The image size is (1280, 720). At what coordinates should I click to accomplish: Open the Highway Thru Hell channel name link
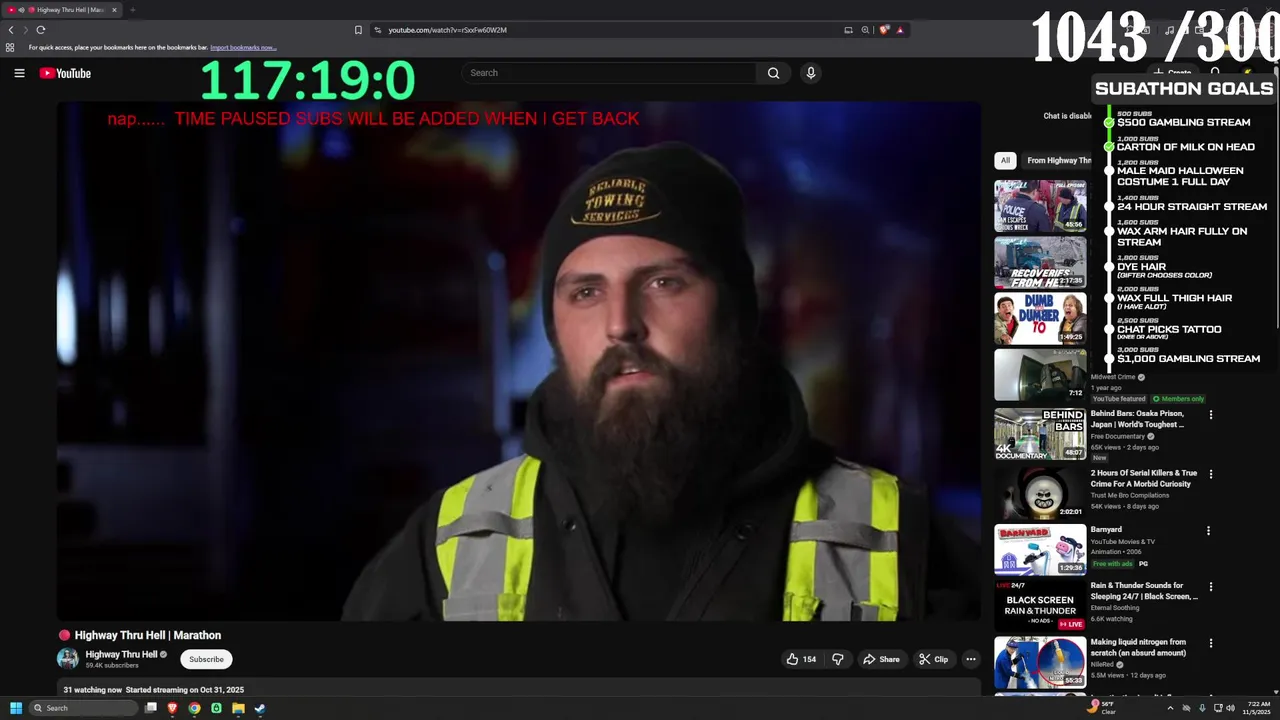pos(121,654)
